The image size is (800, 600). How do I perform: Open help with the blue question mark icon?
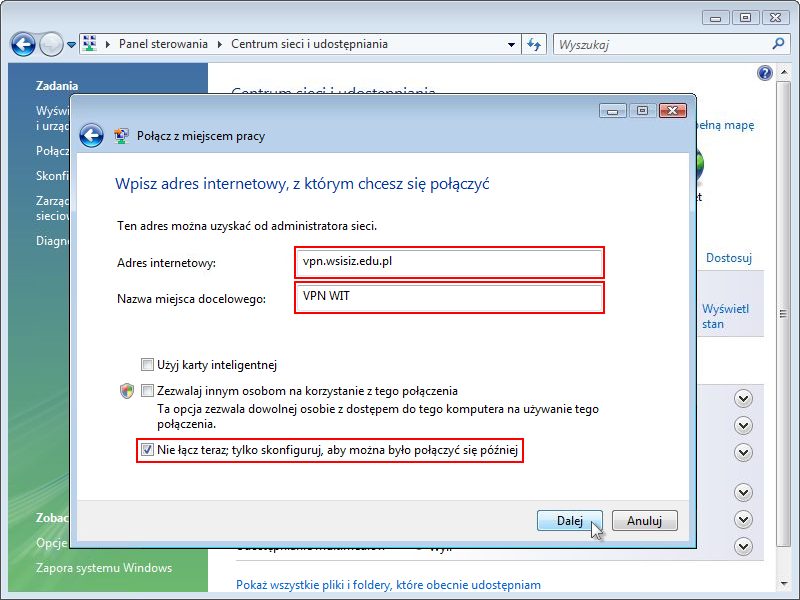coord(765,74)
